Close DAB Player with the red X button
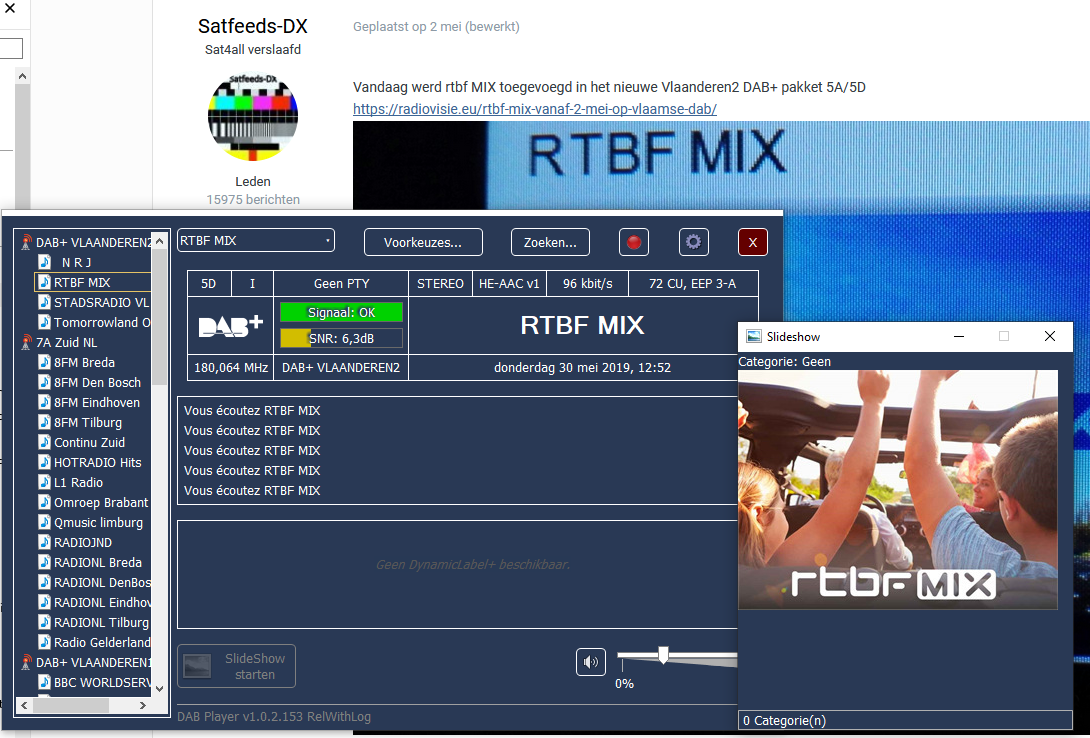1090x738 pixels. coord(753,243)
